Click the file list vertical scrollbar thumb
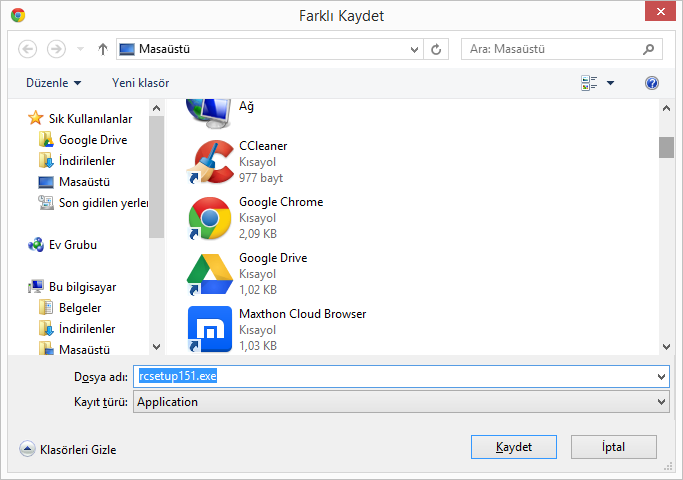 (x=666, y=147)
